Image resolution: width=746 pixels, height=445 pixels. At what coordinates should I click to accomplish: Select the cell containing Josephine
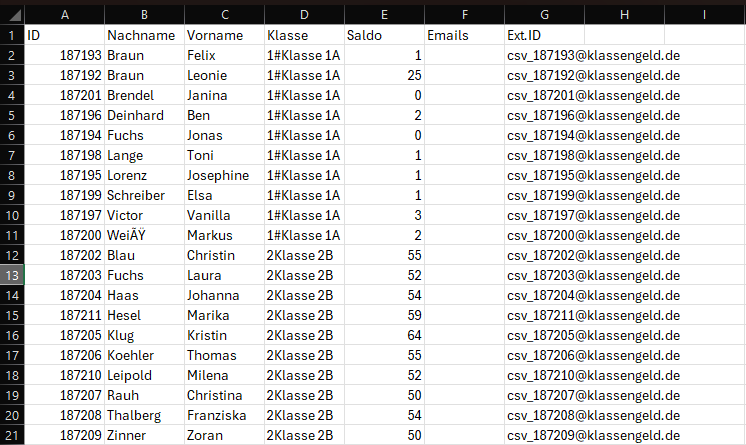pyautogui.click(x=225, y=175)
